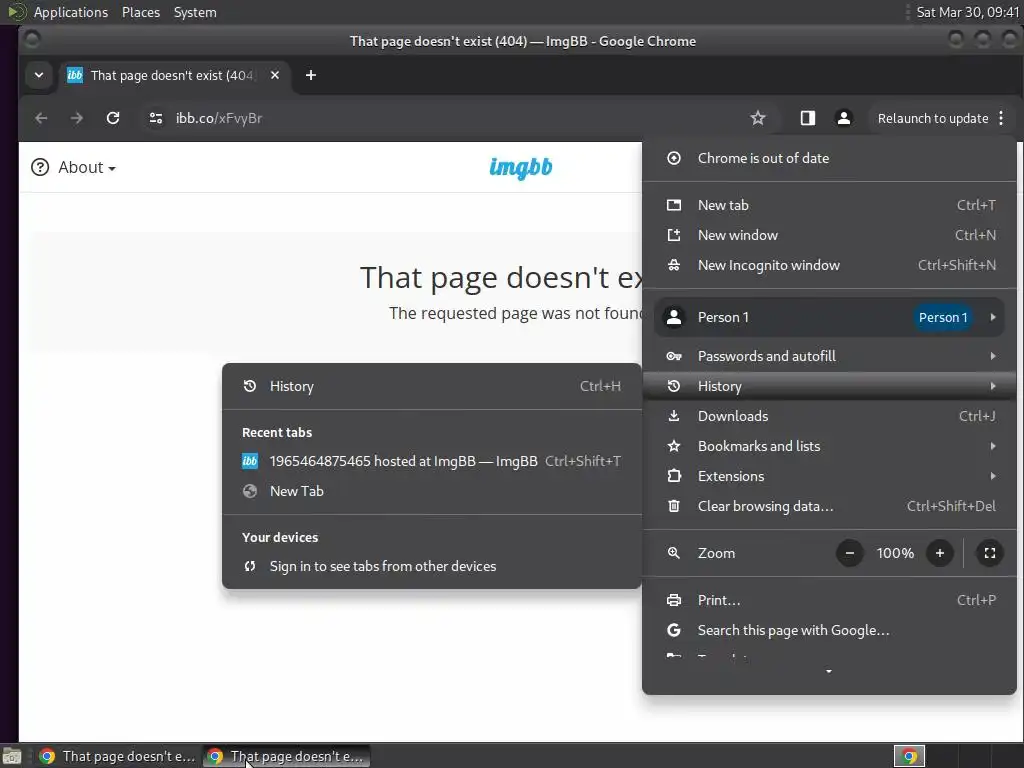1024x768 pixels.
Task: Decrease zoom with the minus button
Action: point(850,553)
